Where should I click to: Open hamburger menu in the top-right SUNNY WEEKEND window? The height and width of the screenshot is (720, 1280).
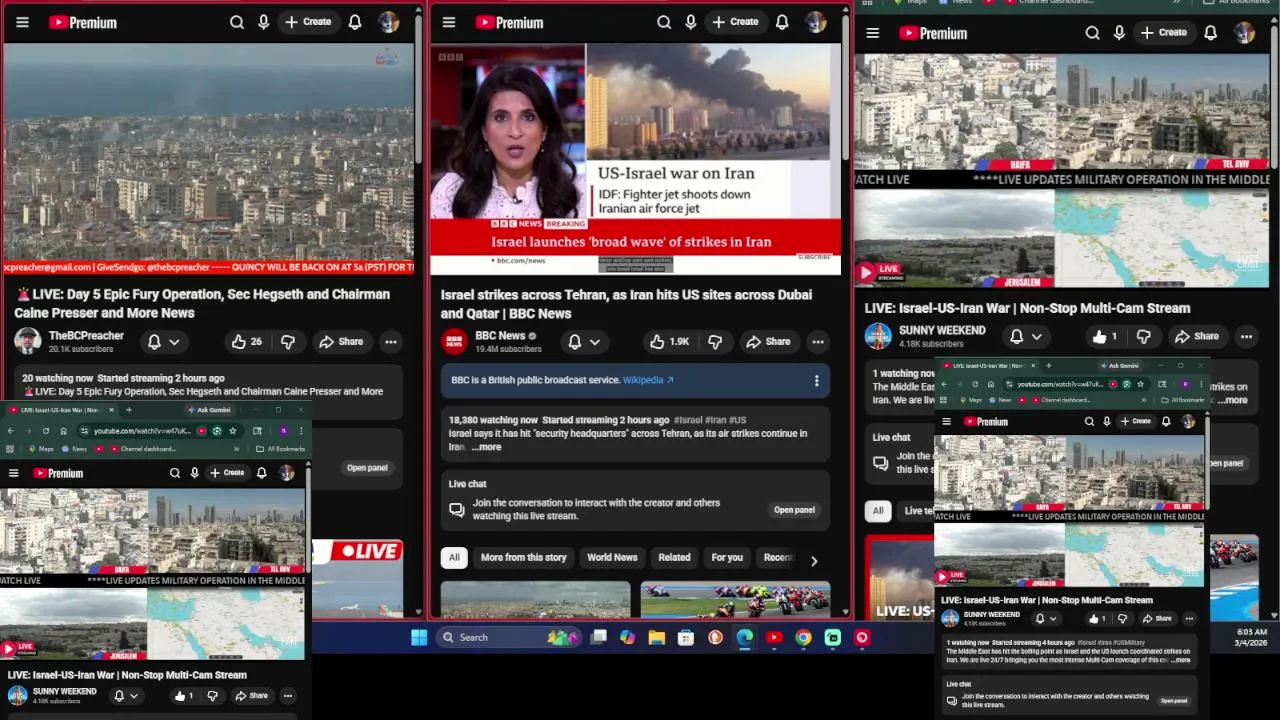point(873,33)
